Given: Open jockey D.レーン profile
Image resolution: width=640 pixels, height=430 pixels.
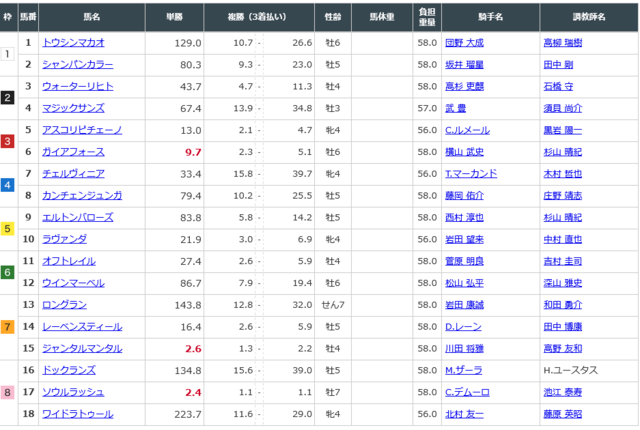Looking at the screenshot, I should click(x=463, y=326).
